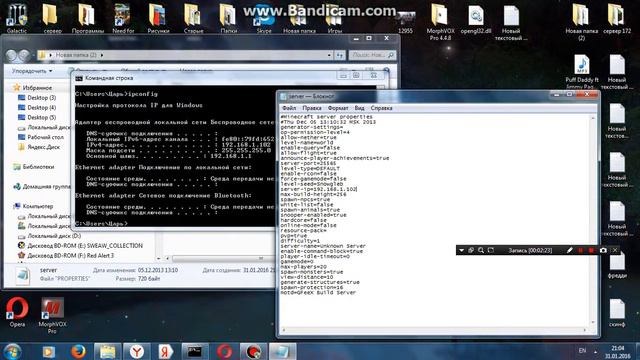Image resolution: width=640 pixels, height=360 pixels.
Task: Click the server-ip line in Notepad
Action: point(319,189)
